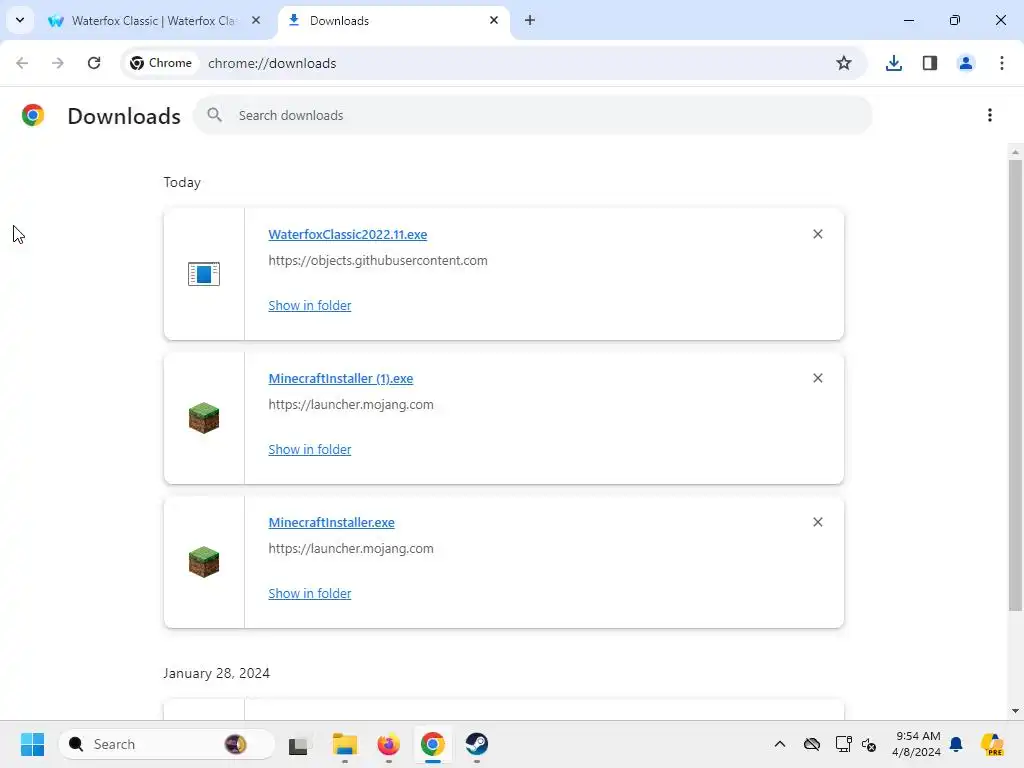Image resolution: width=1024 pixels, height=768 pixels.
Task: Open Chrome's three-dot main menu
Action: coord(1002,63)
